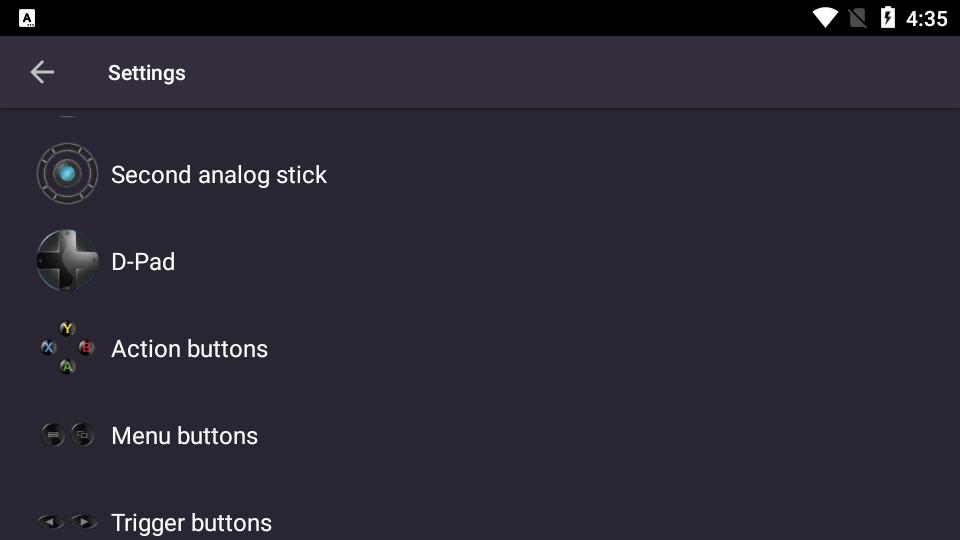Open Menu buttons settings

[480, 435]
